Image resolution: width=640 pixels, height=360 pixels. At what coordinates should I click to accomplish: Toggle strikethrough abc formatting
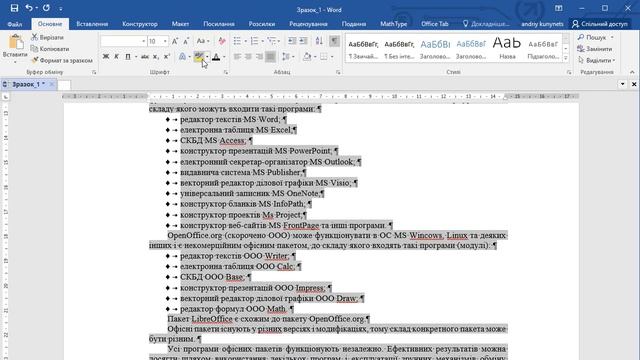[144, 57]
